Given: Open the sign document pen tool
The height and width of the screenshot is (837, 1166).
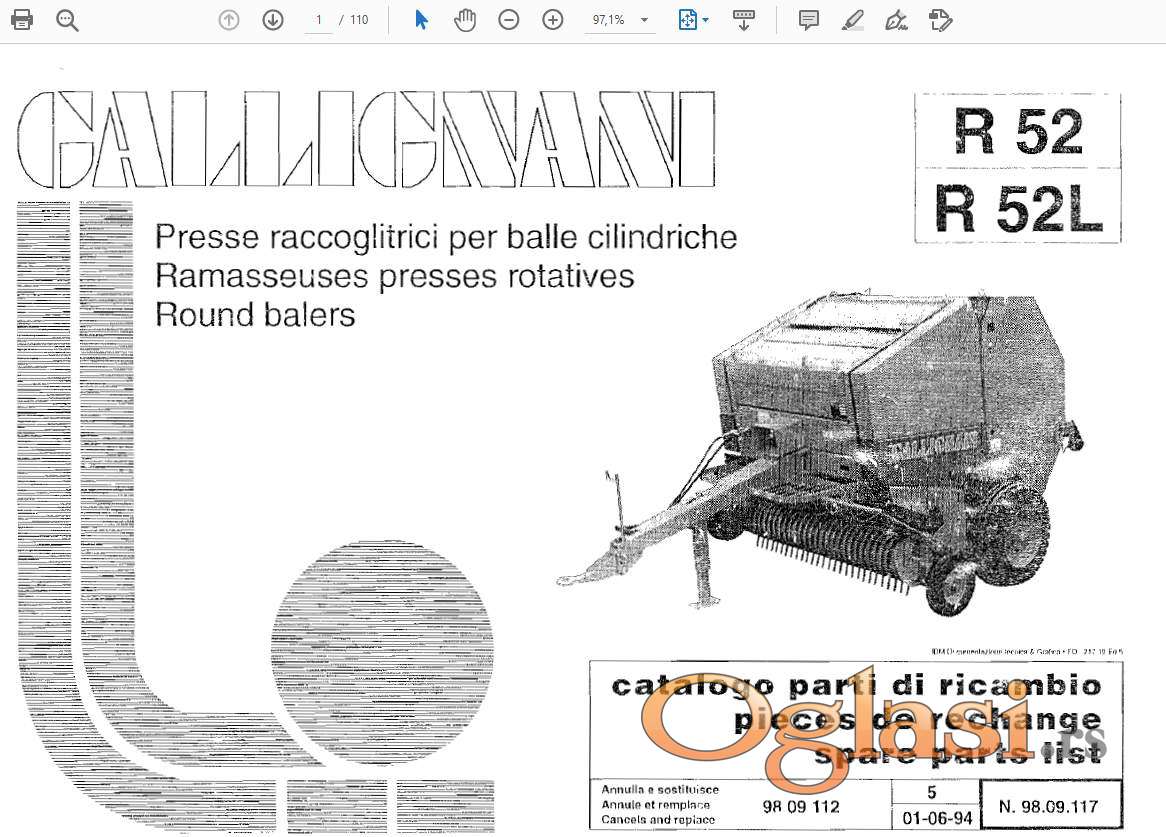Looking at the screenshot, I should [896, 20].
